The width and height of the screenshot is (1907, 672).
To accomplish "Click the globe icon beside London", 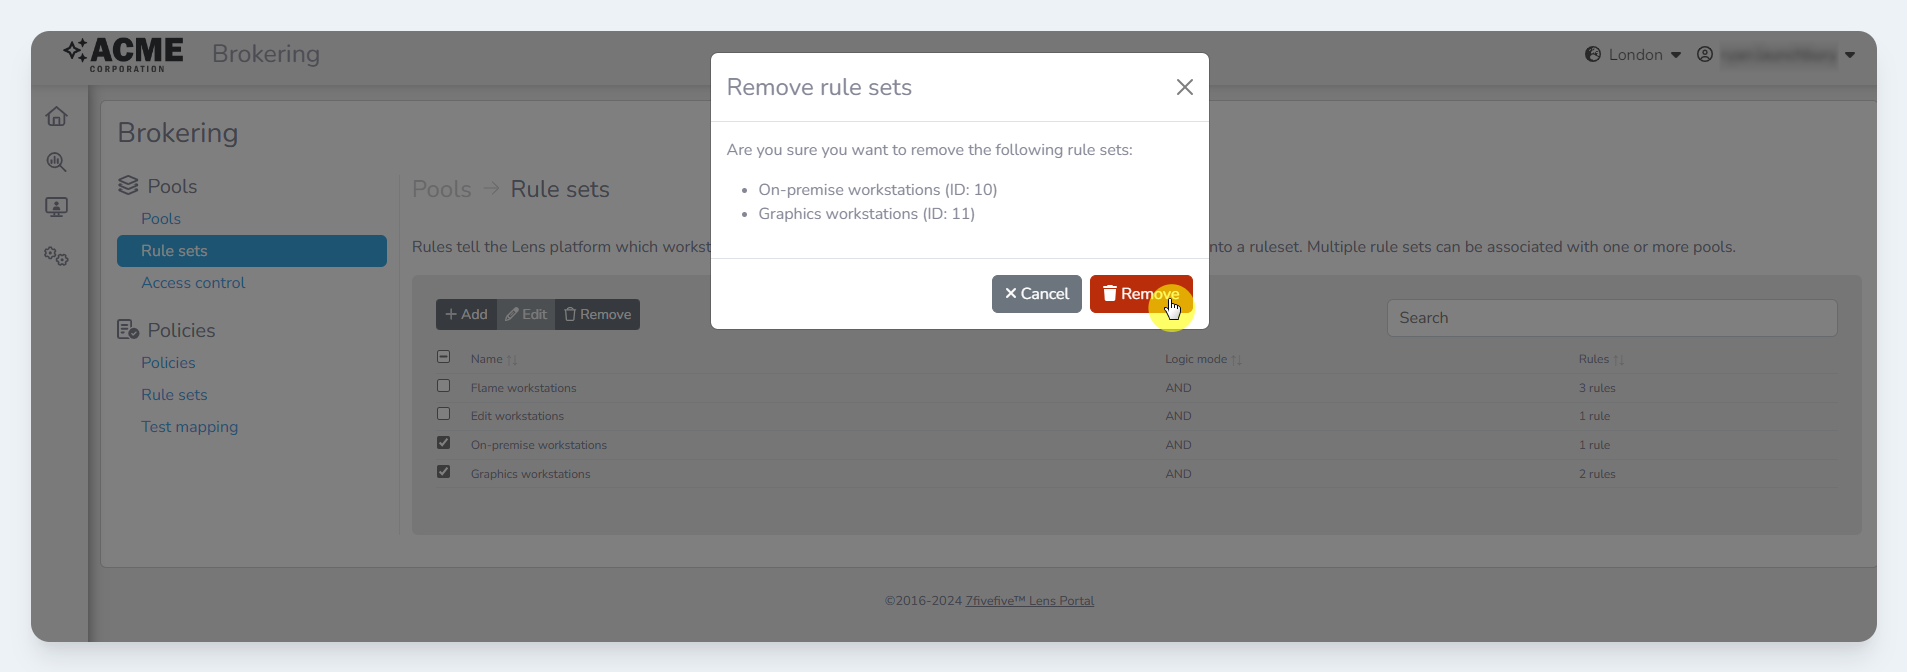I will [1593, 54].
